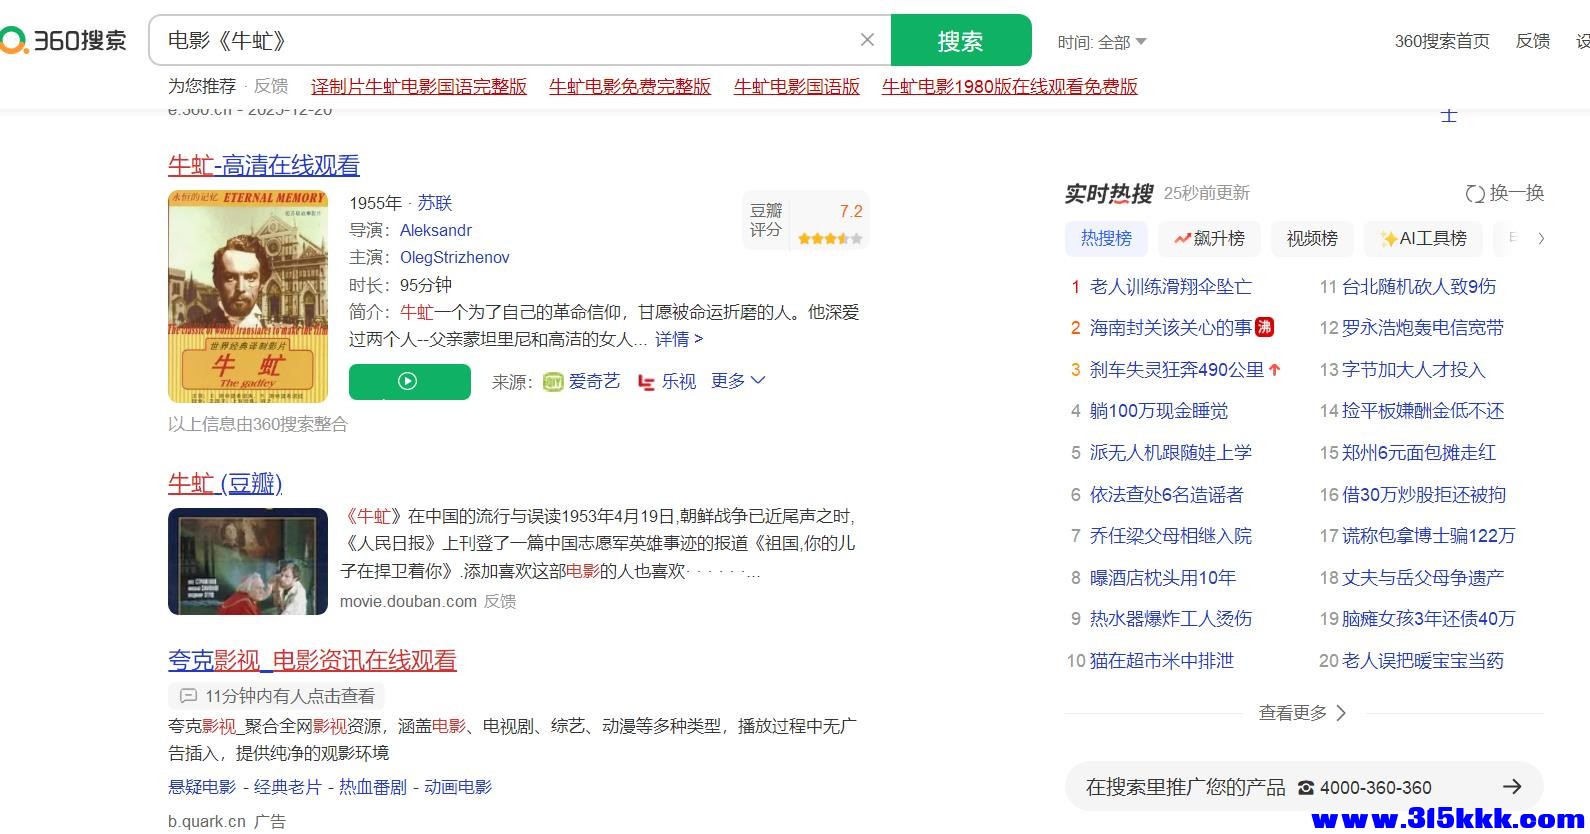1590x834 pixels.
Task: Click the green 搜索 button
Action: tap(960, 41)
